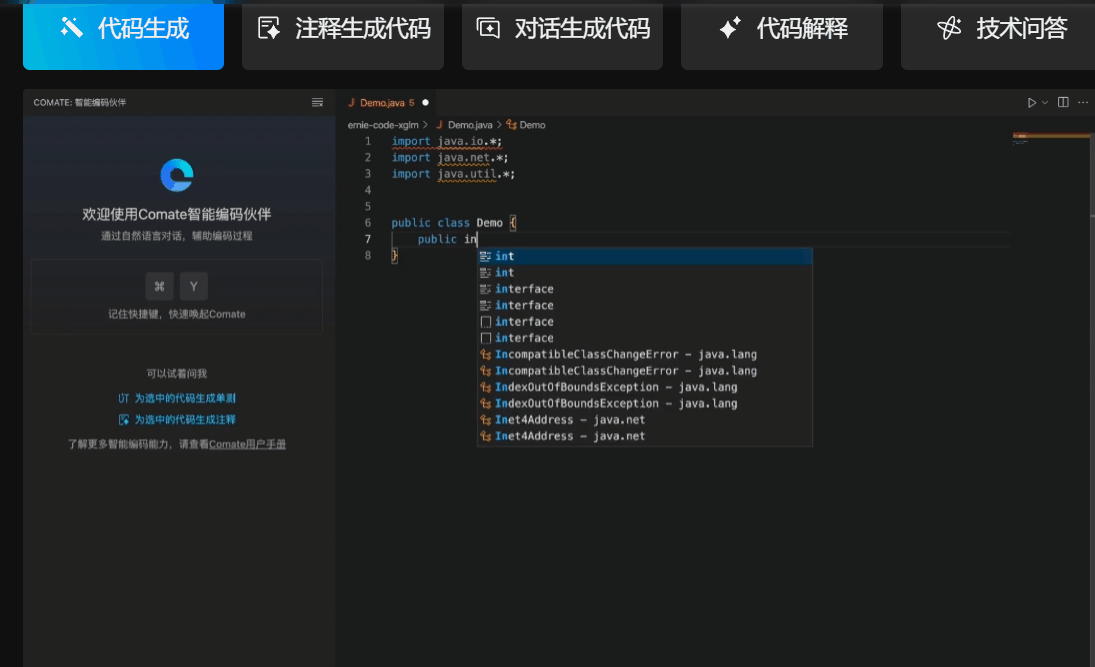Click 为选中的代码生成单测 link

click(x=184, y=398)
